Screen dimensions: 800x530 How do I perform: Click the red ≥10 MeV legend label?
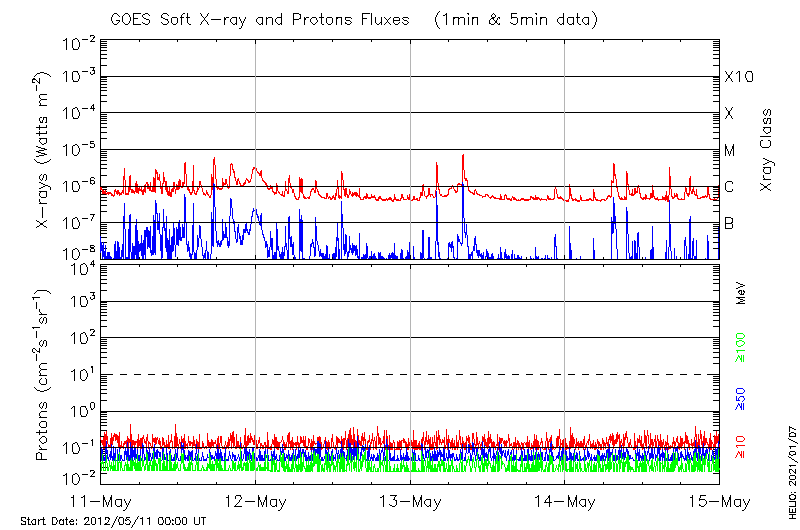pyautogui.click(x=741, y=448)
